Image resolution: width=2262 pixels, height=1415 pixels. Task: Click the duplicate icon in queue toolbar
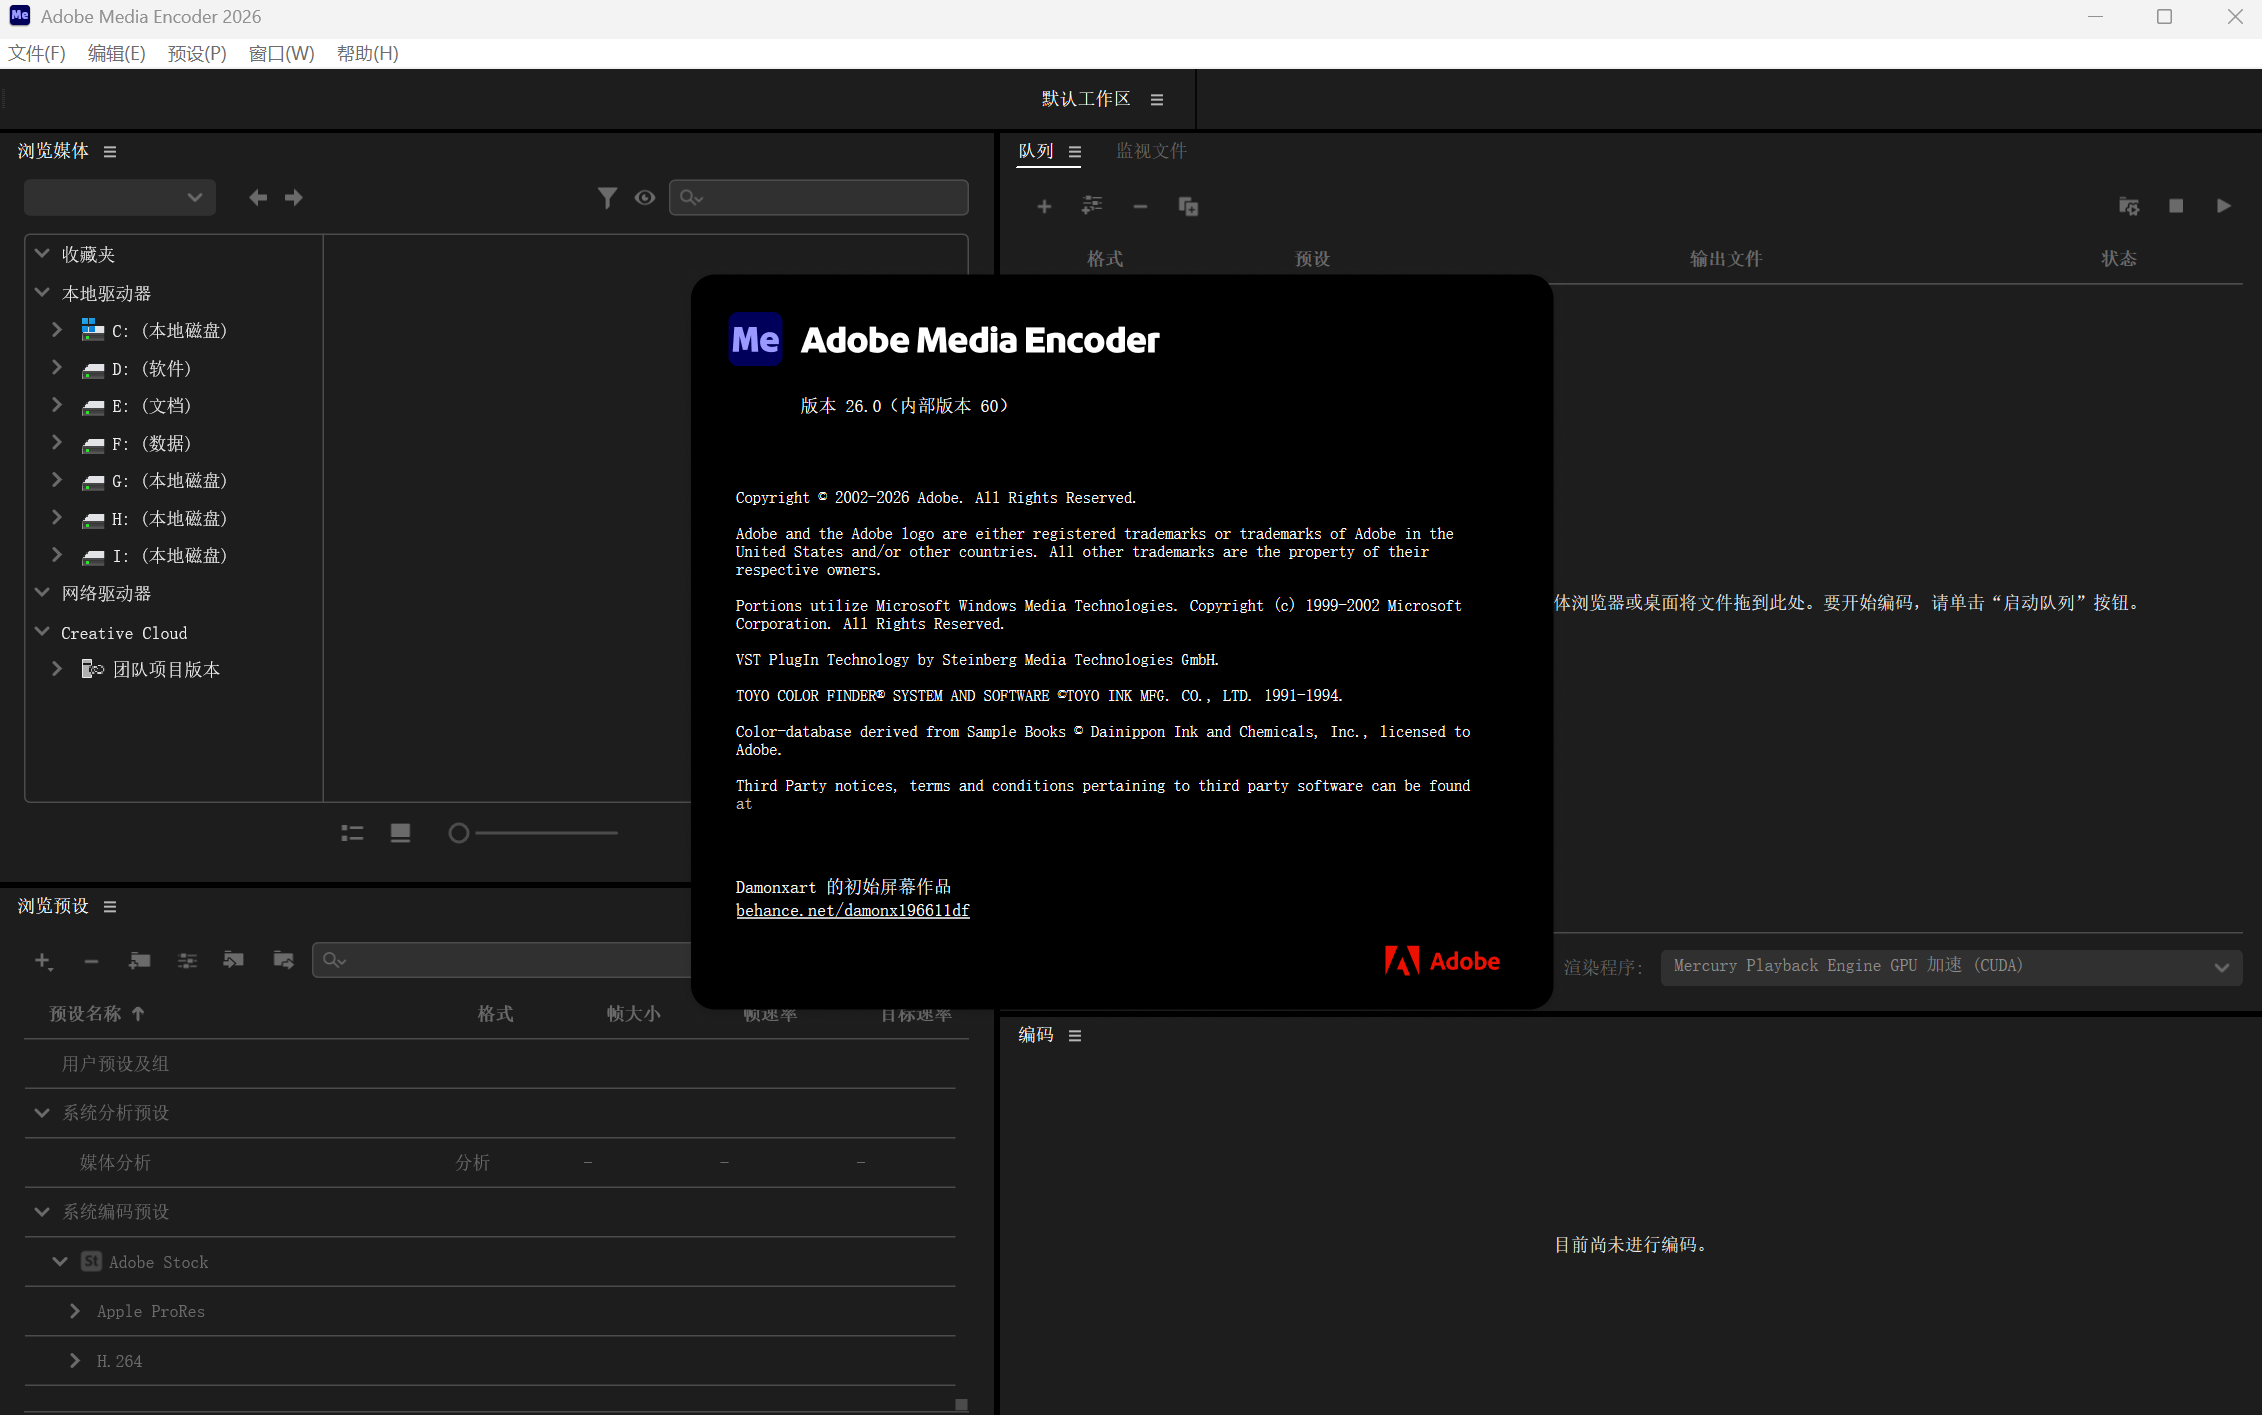click(1188, 207)
